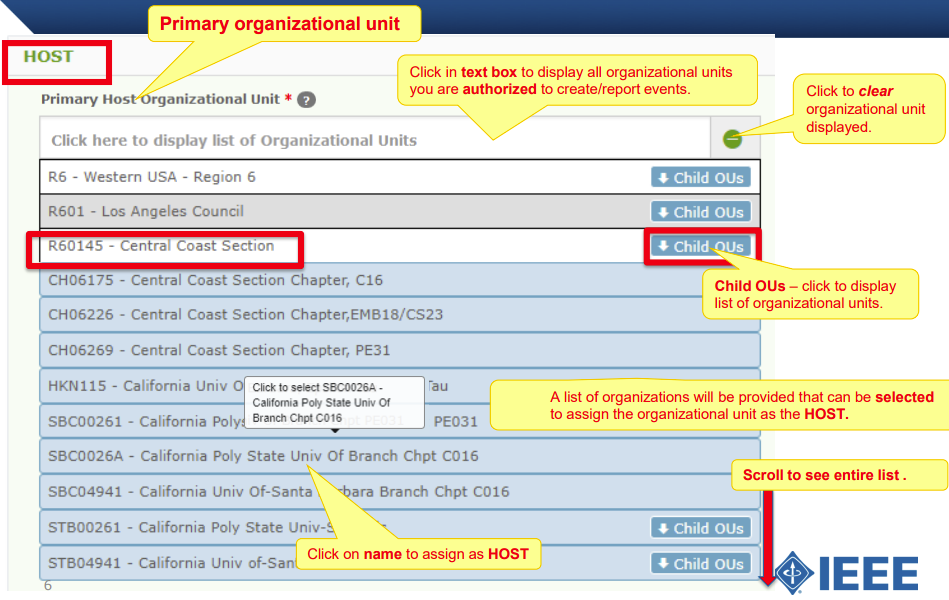Select HKN115 California Univ row

[150, 386]
